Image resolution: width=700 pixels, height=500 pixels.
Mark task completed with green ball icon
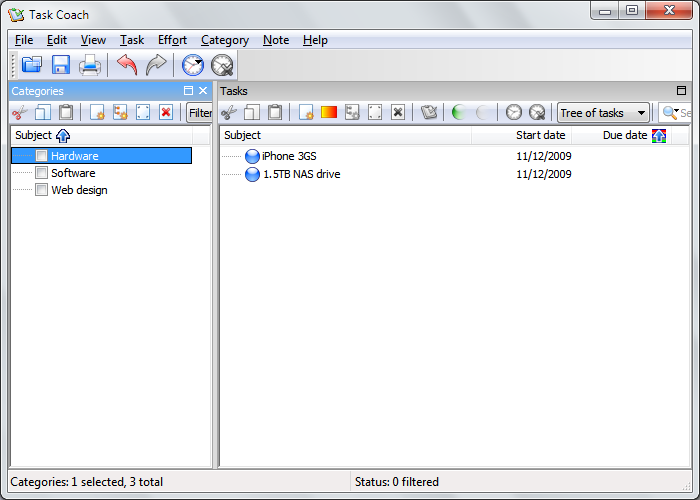[459, 112]
